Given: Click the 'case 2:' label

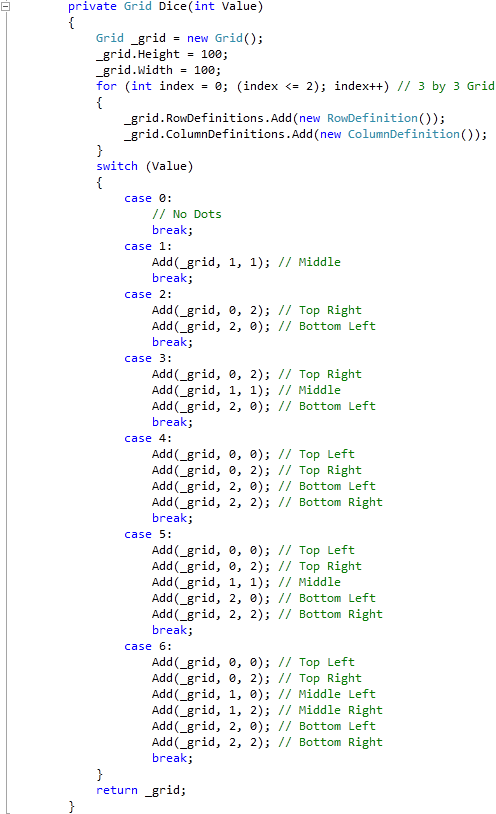Looking at the screenshot, I should (148, 294).
